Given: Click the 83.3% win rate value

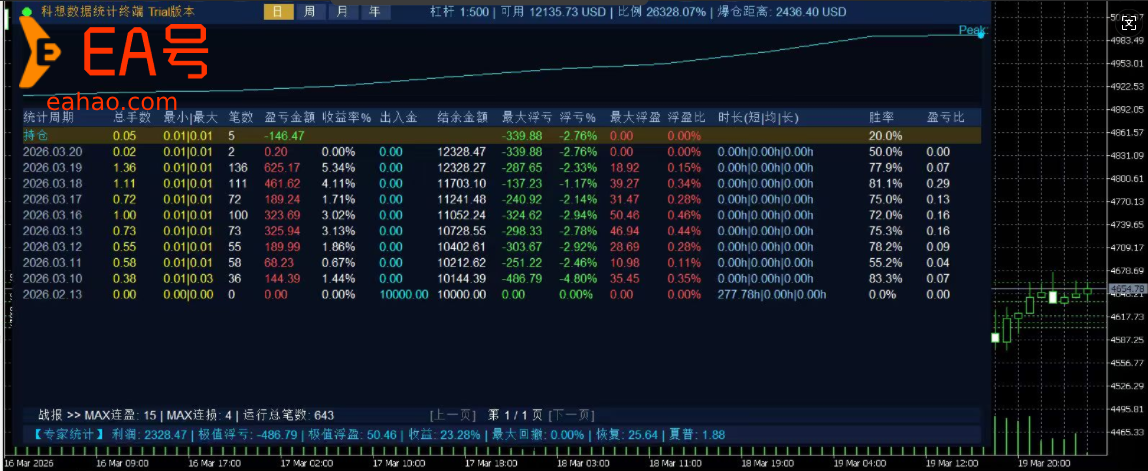Looking at the screenshot, I should 885,278.
